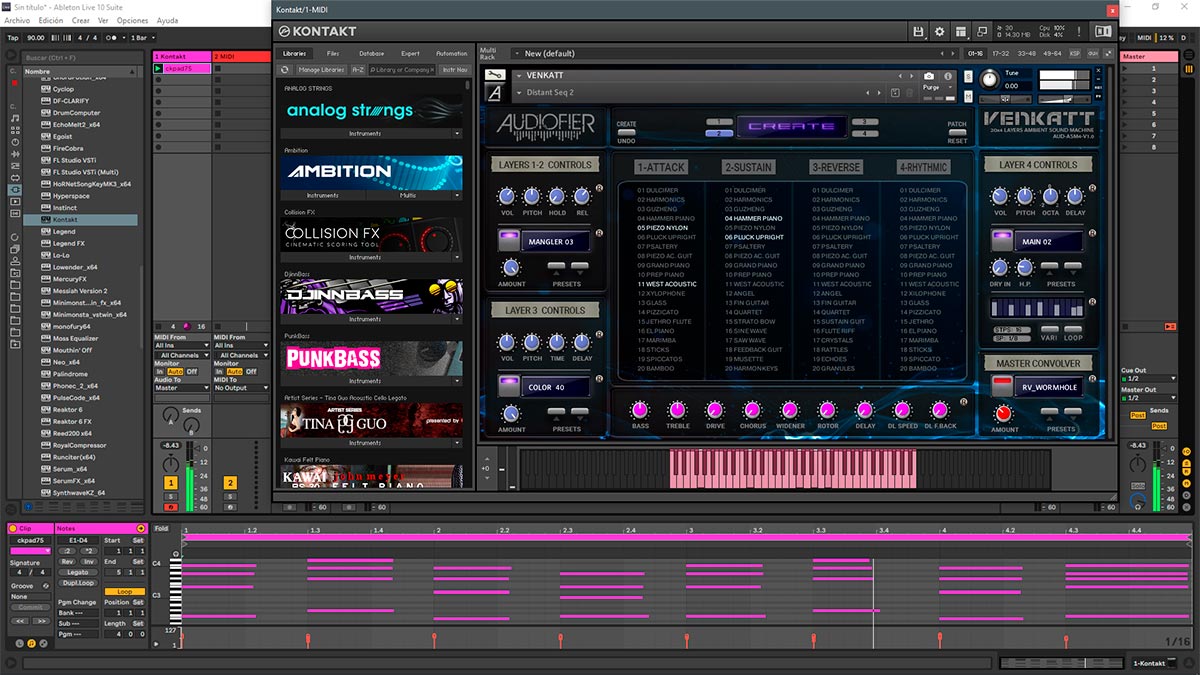The width and height of the screenshot is (1200, 675).
Task: Click the CREATE display button
Action: pyautogui.click(x=792, y=127)
